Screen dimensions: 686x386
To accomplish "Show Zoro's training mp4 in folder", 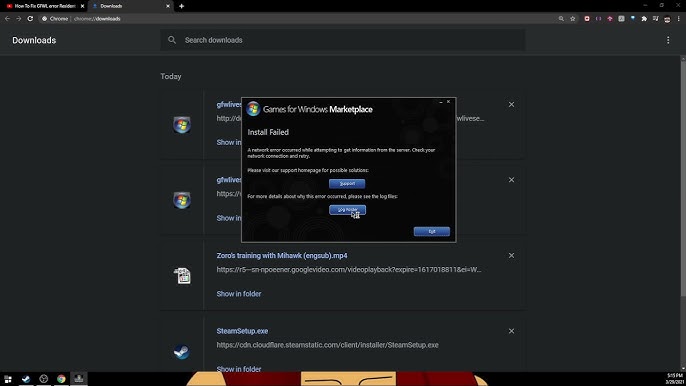I will click(x=239, y=294).
